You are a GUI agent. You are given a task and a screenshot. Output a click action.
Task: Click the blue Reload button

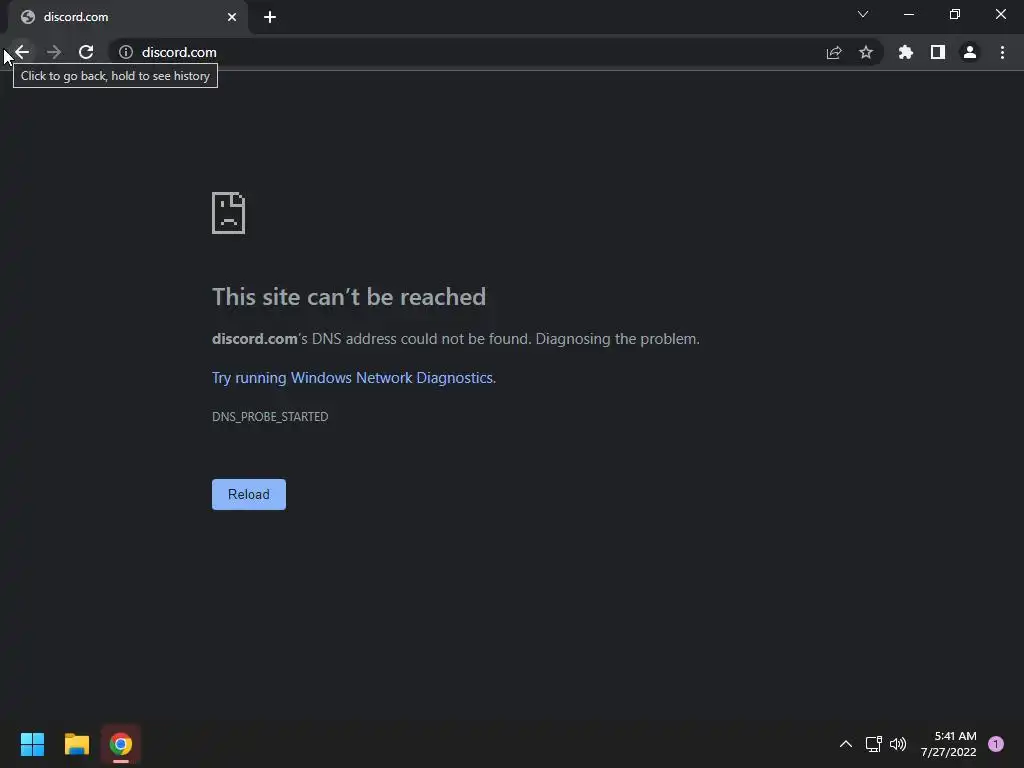coord(249,494)
